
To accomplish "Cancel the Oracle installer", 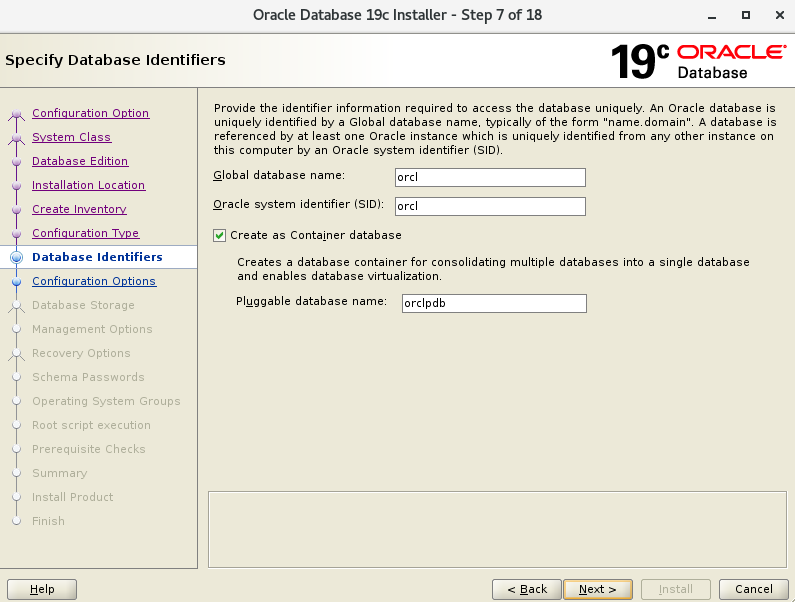I will pos(754,589).
